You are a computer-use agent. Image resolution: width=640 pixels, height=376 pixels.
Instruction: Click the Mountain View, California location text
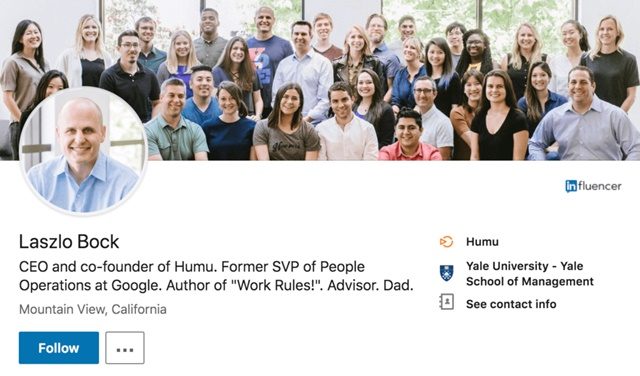point(93,309)
